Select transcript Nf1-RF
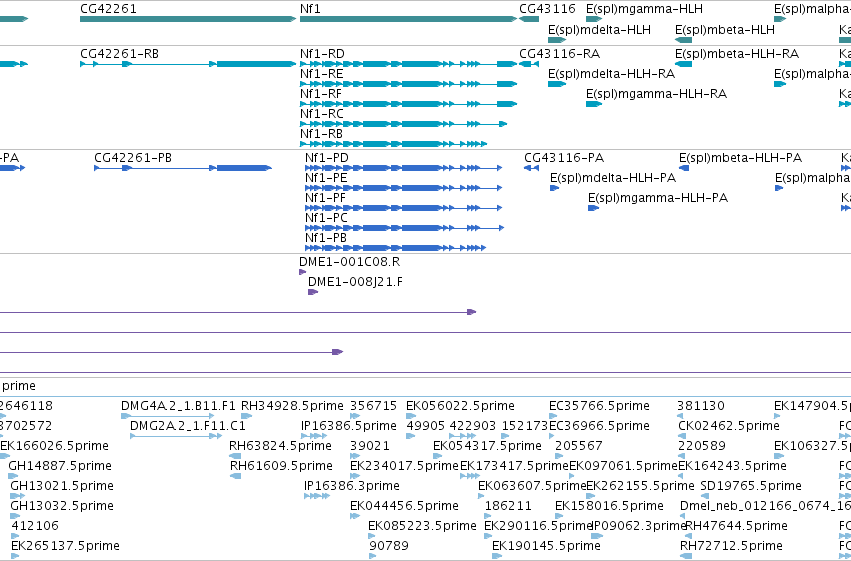The image size is (851, 561). click(408, 104)
